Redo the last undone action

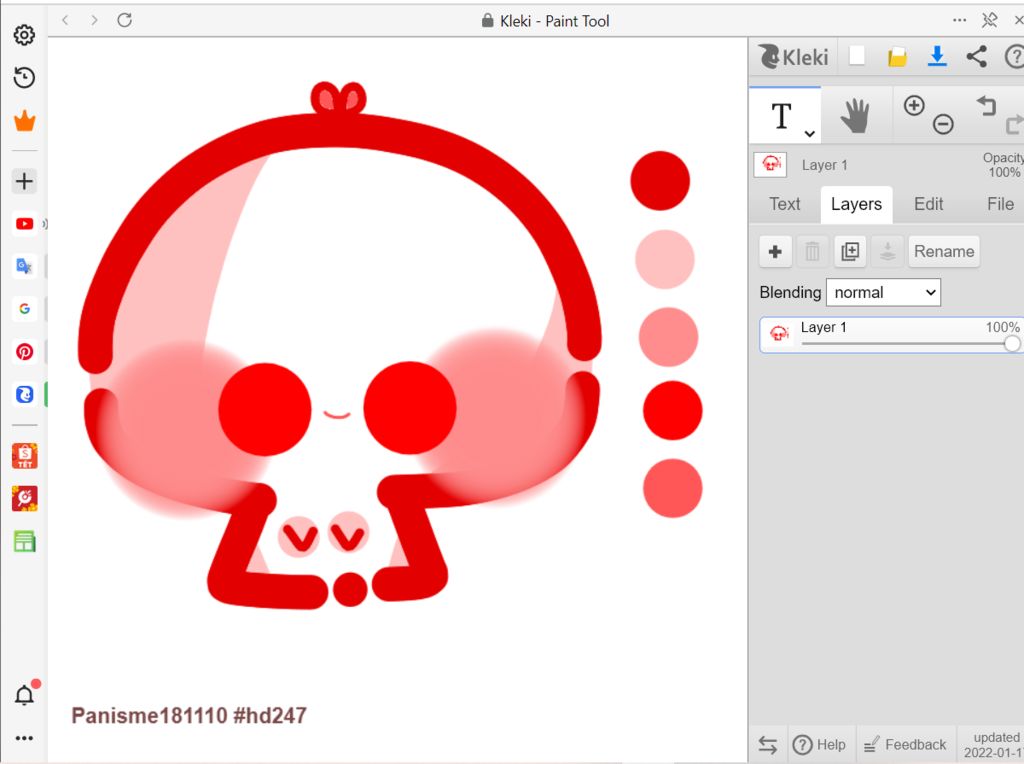point(1014,124)
